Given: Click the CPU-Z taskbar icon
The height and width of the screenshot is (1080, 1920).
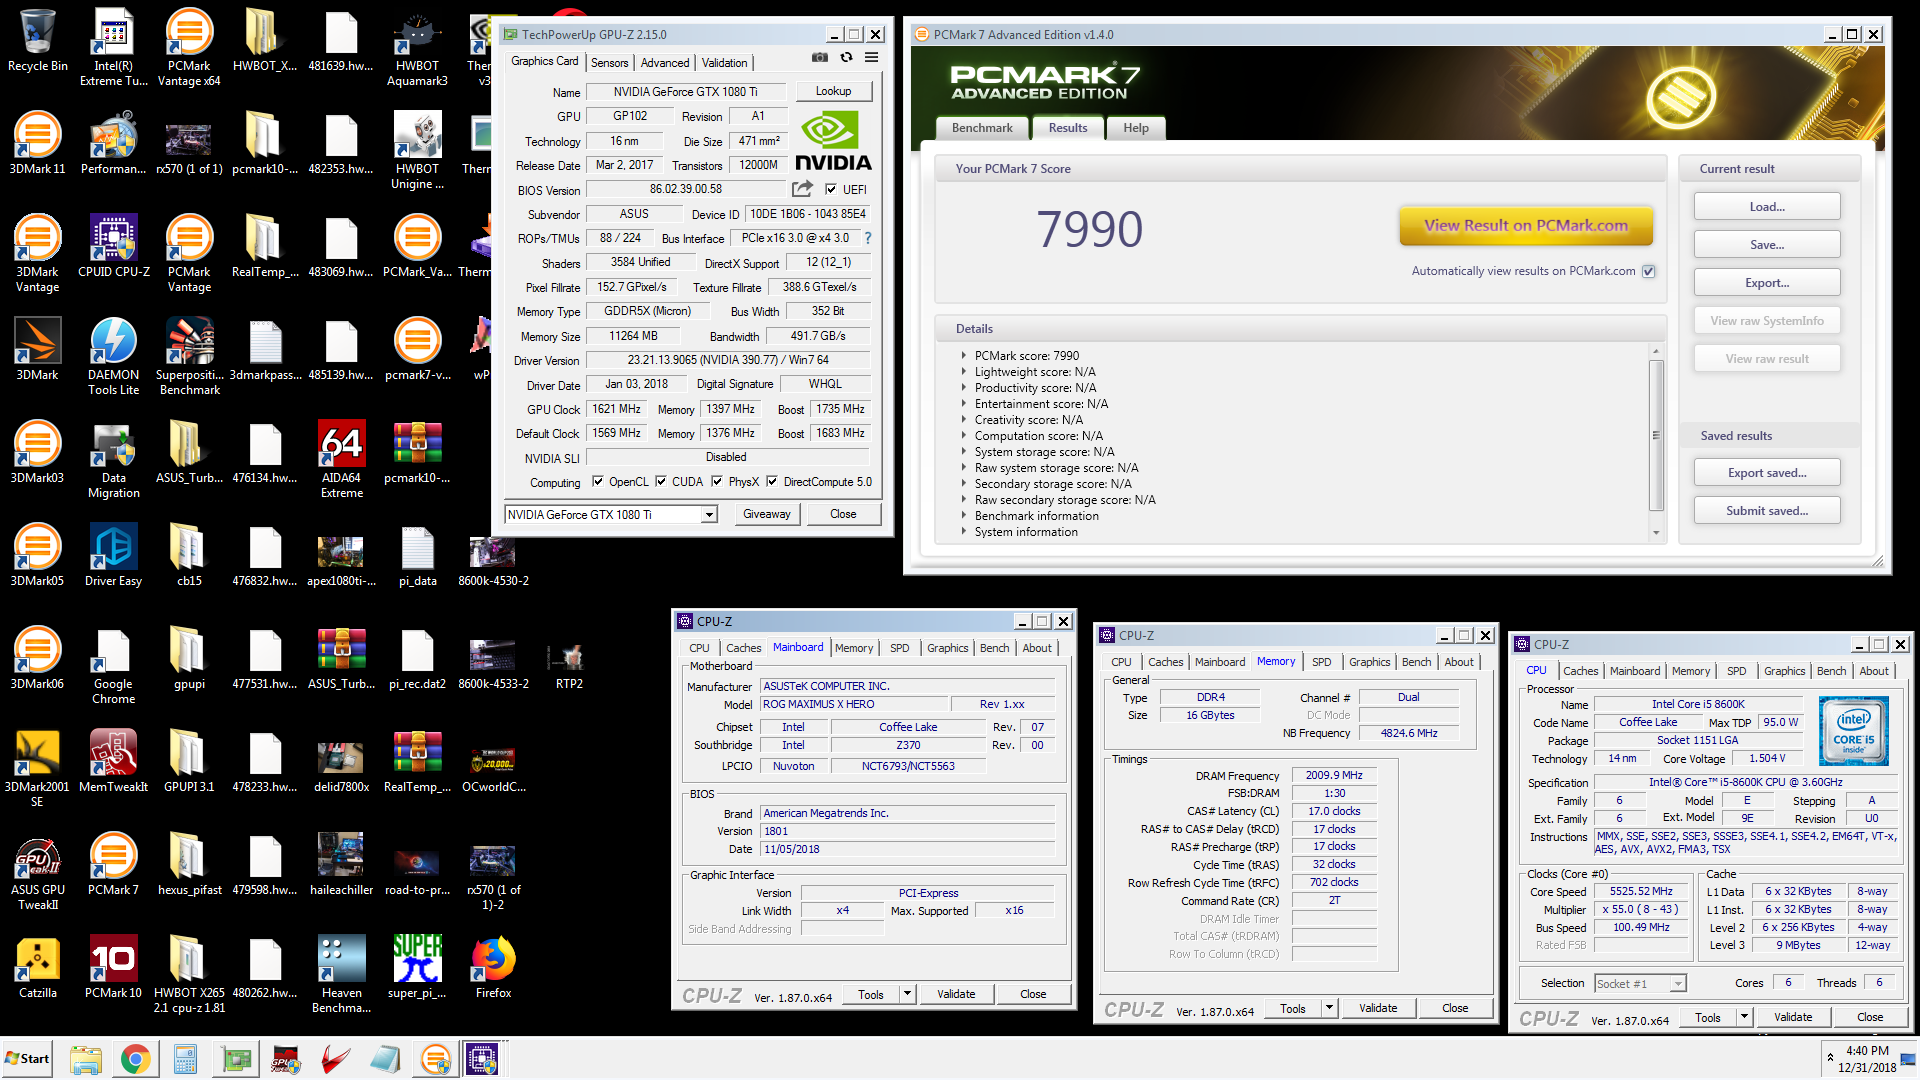Looking at the screenshot, I should [x=483, y=1059].
